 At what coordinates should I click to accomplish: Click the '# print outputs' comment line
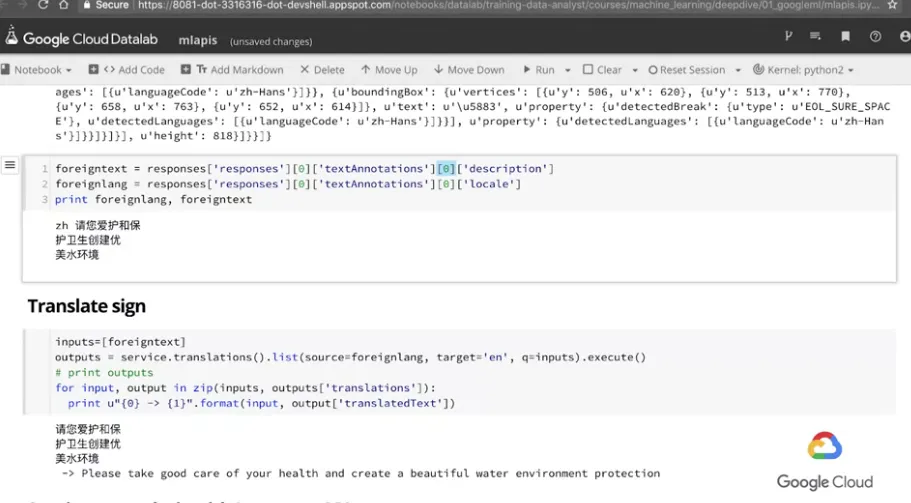pyautogui.click(x=104, y=372)
